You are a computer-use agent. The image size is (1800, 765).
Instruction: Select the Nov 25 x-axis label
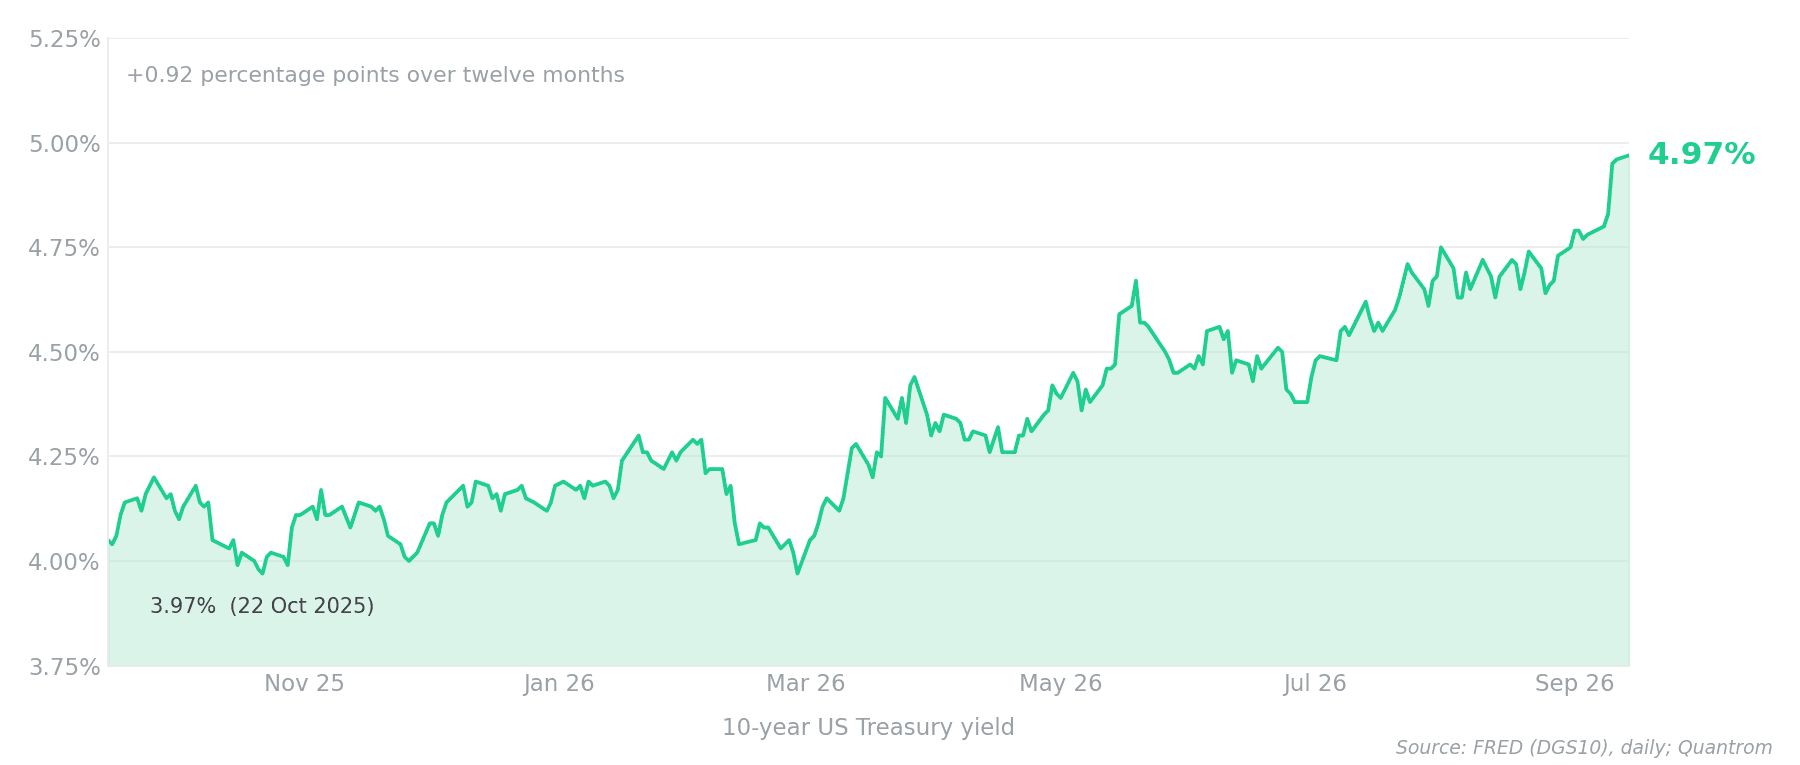tap(304, 684)
